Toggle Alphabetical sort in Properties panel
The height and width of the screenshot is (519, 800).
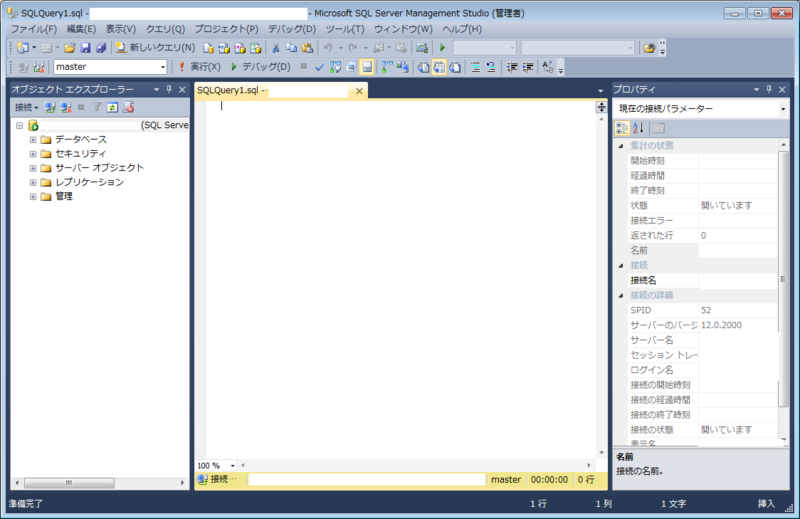click(x=638, y=128)
